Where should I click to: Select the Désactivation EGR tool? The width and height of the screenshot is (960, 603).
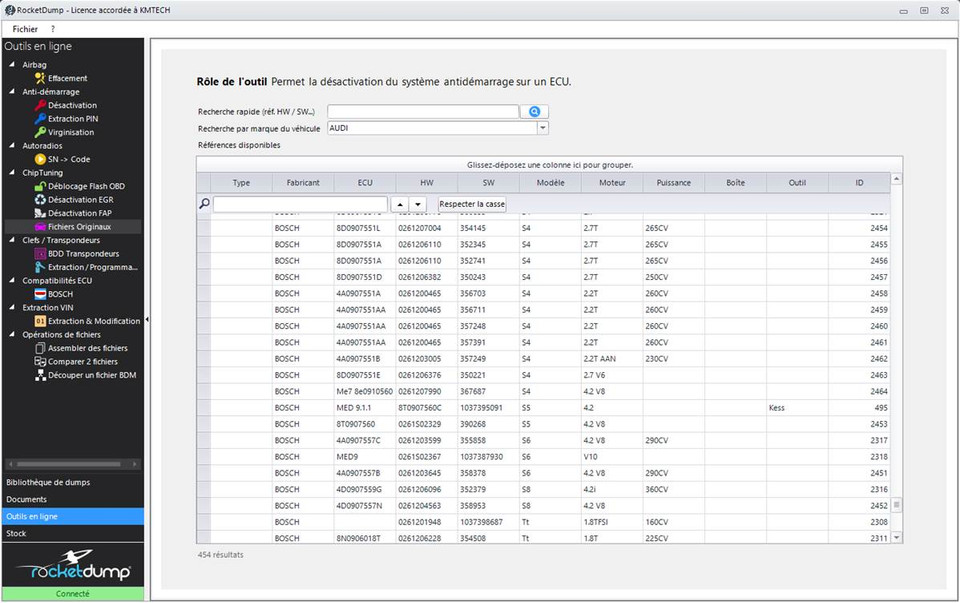pos(80,200)
